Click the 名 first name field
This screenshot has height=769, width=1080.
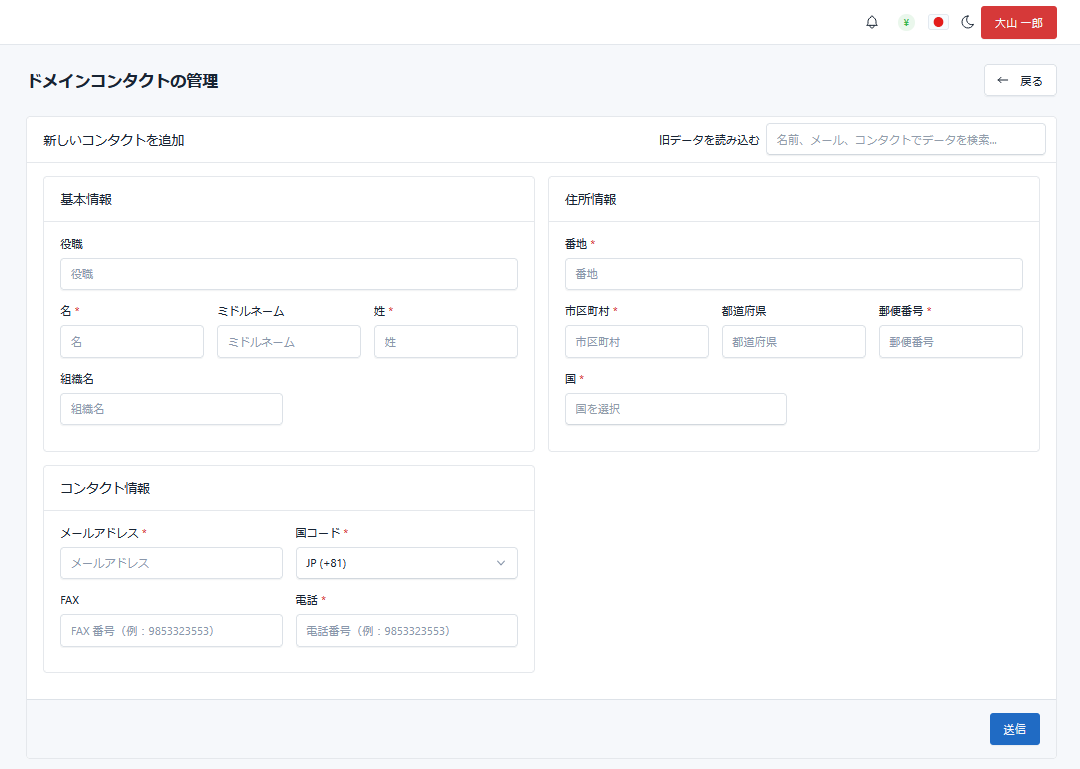click(x=131, y=342)
